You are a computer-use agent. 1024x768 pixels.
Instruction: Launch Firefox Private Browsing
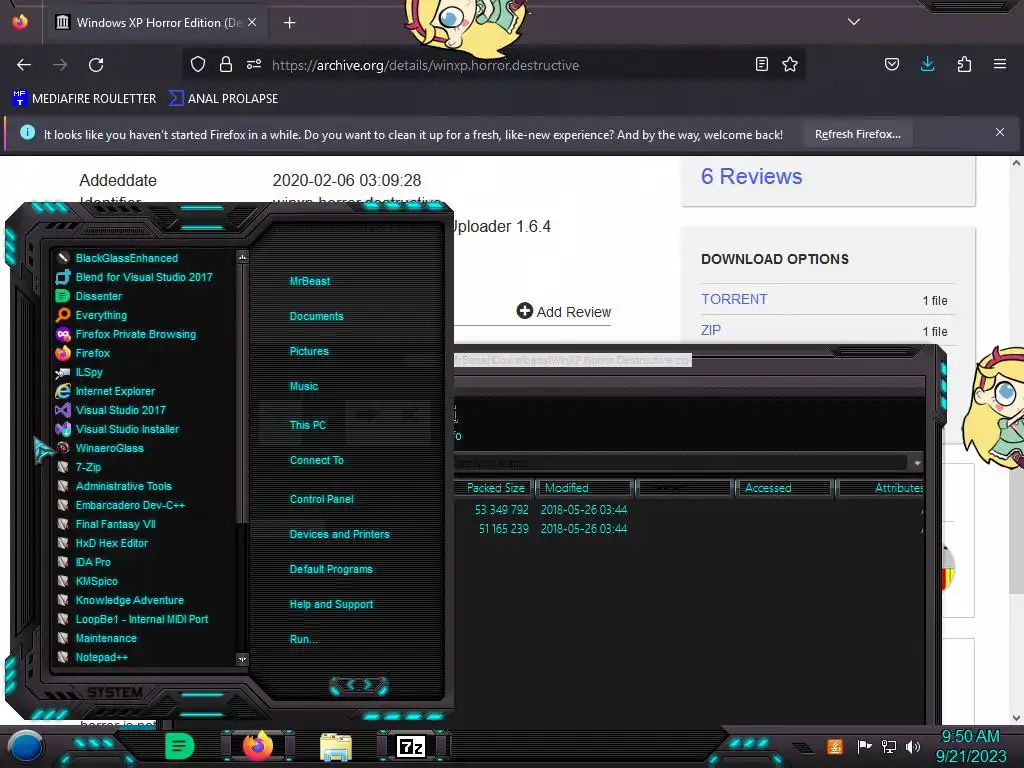click(x=126, y=334)
